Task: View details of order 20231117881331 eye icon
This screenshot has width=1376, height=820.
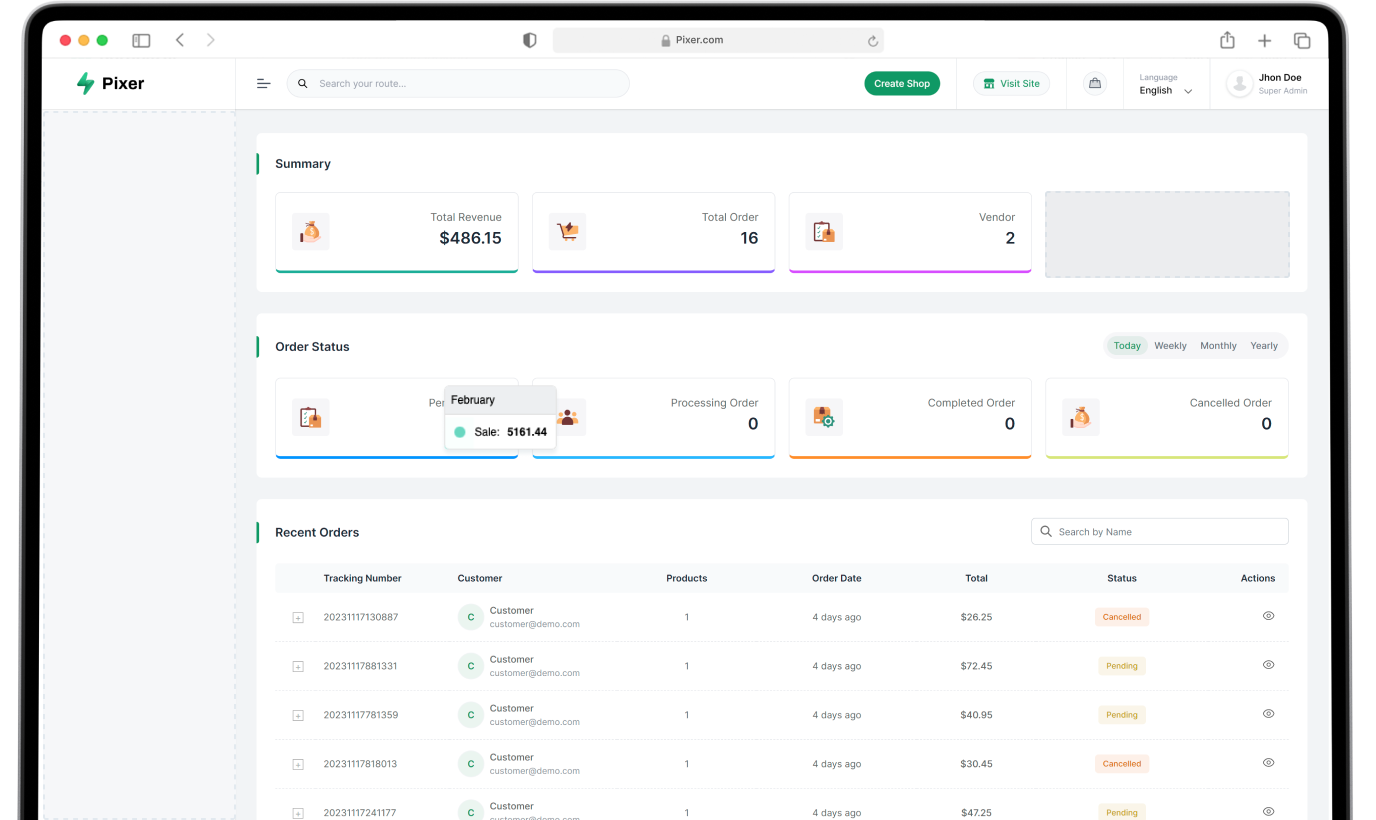Action: [x=1268, y=665]
